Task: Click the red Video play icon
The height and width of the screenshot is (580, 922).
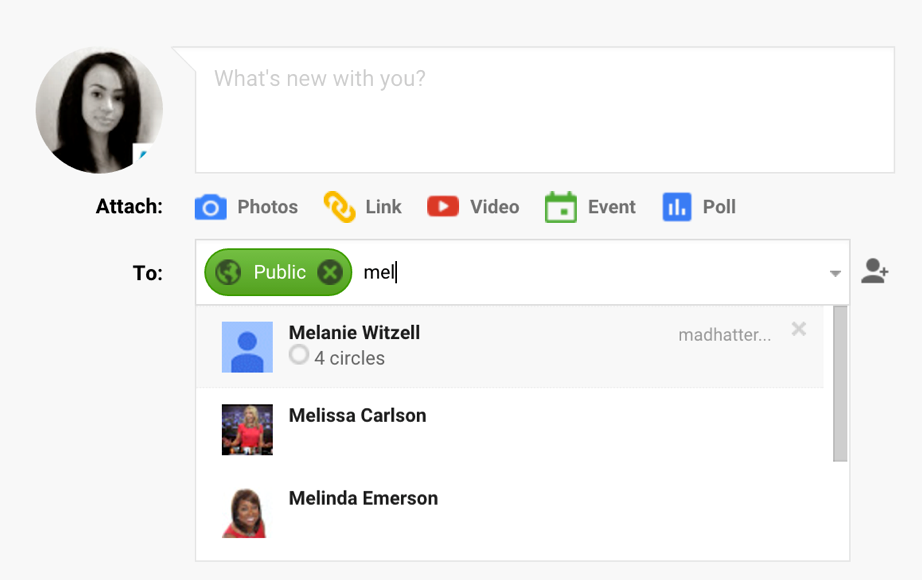Action: point(443,207)
